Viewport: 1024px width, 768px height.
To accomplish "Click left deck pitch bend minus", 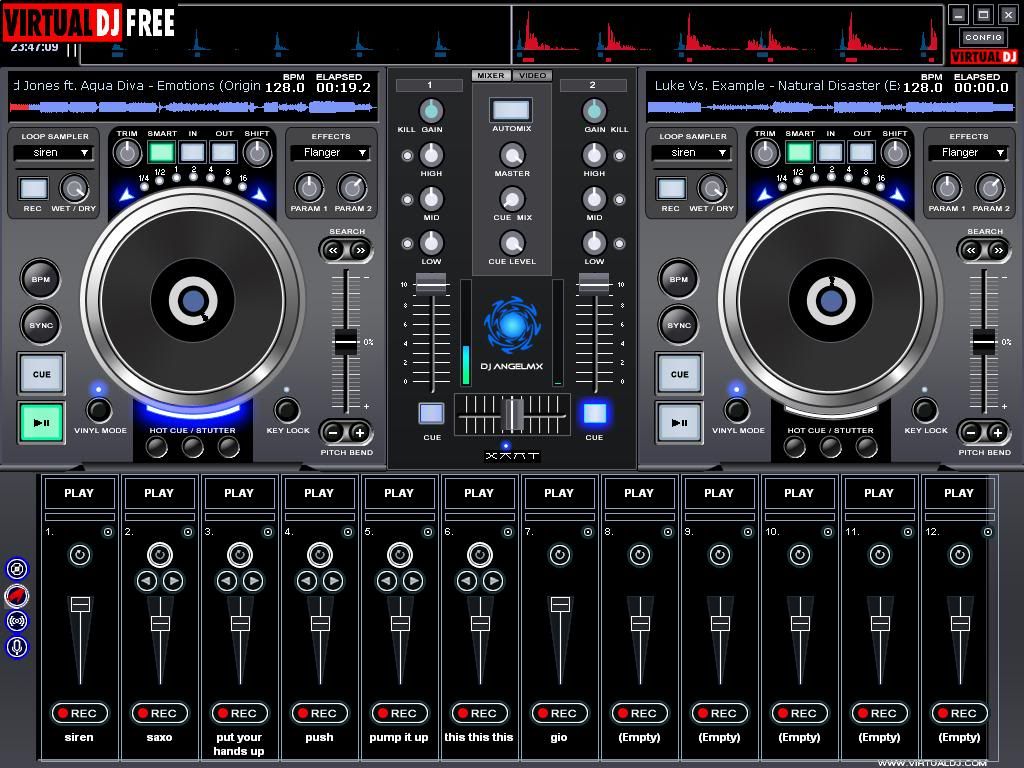I will 333,432.
